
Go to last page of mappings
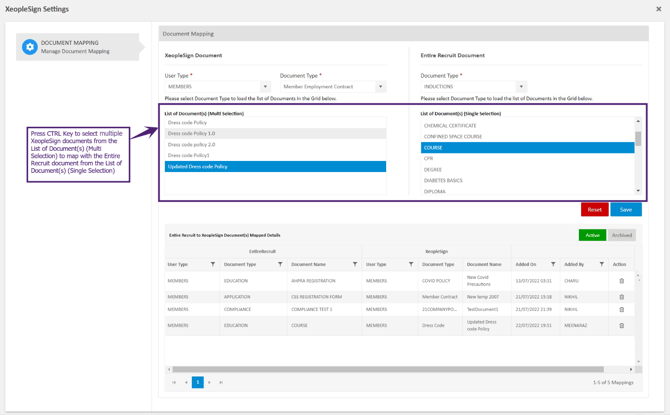click(221, 382)
